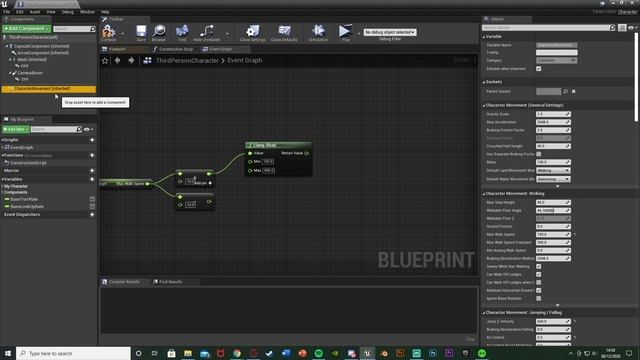Bookmark the graph with the star icon
Image resolution: width=640 pixels, height=360 pixels.
coord(105,60)
